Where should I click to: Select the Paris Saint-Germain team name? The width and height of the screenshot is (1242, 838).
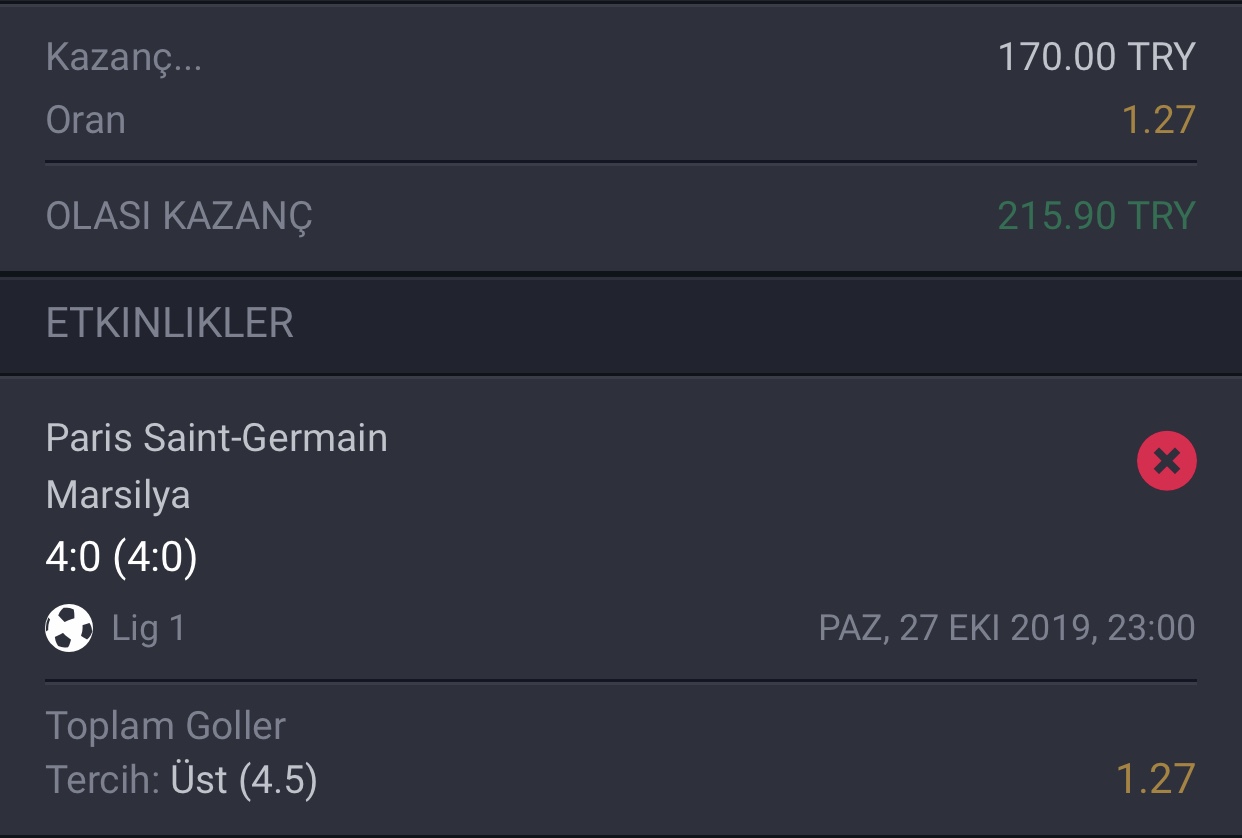pyautogui.click(x=217, y=438)
